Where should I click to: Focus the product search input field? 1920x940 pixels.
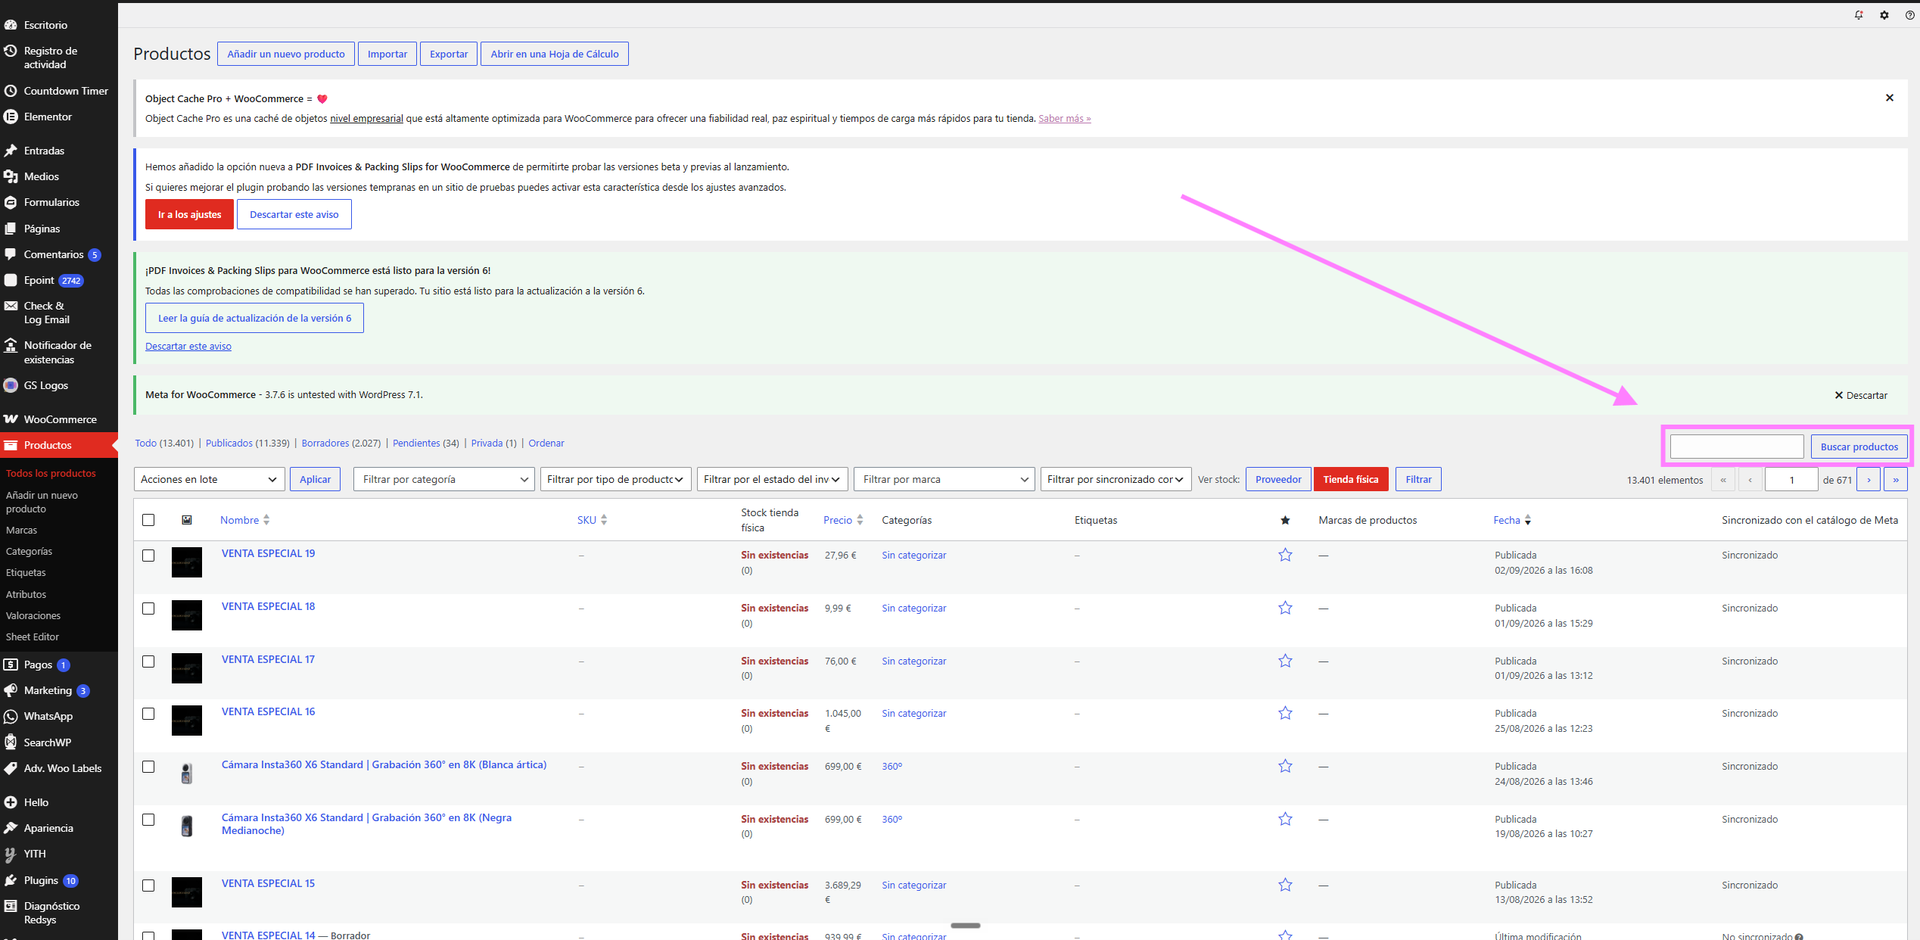1737,447
